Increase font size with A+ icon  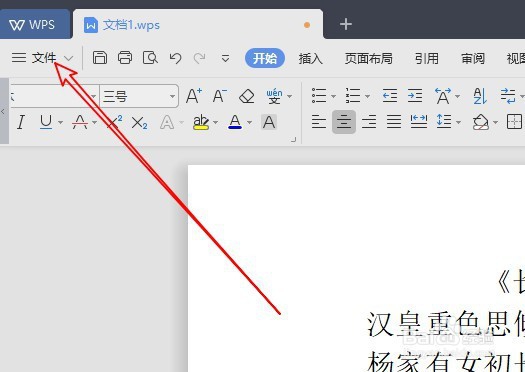[x=194, y=96]
